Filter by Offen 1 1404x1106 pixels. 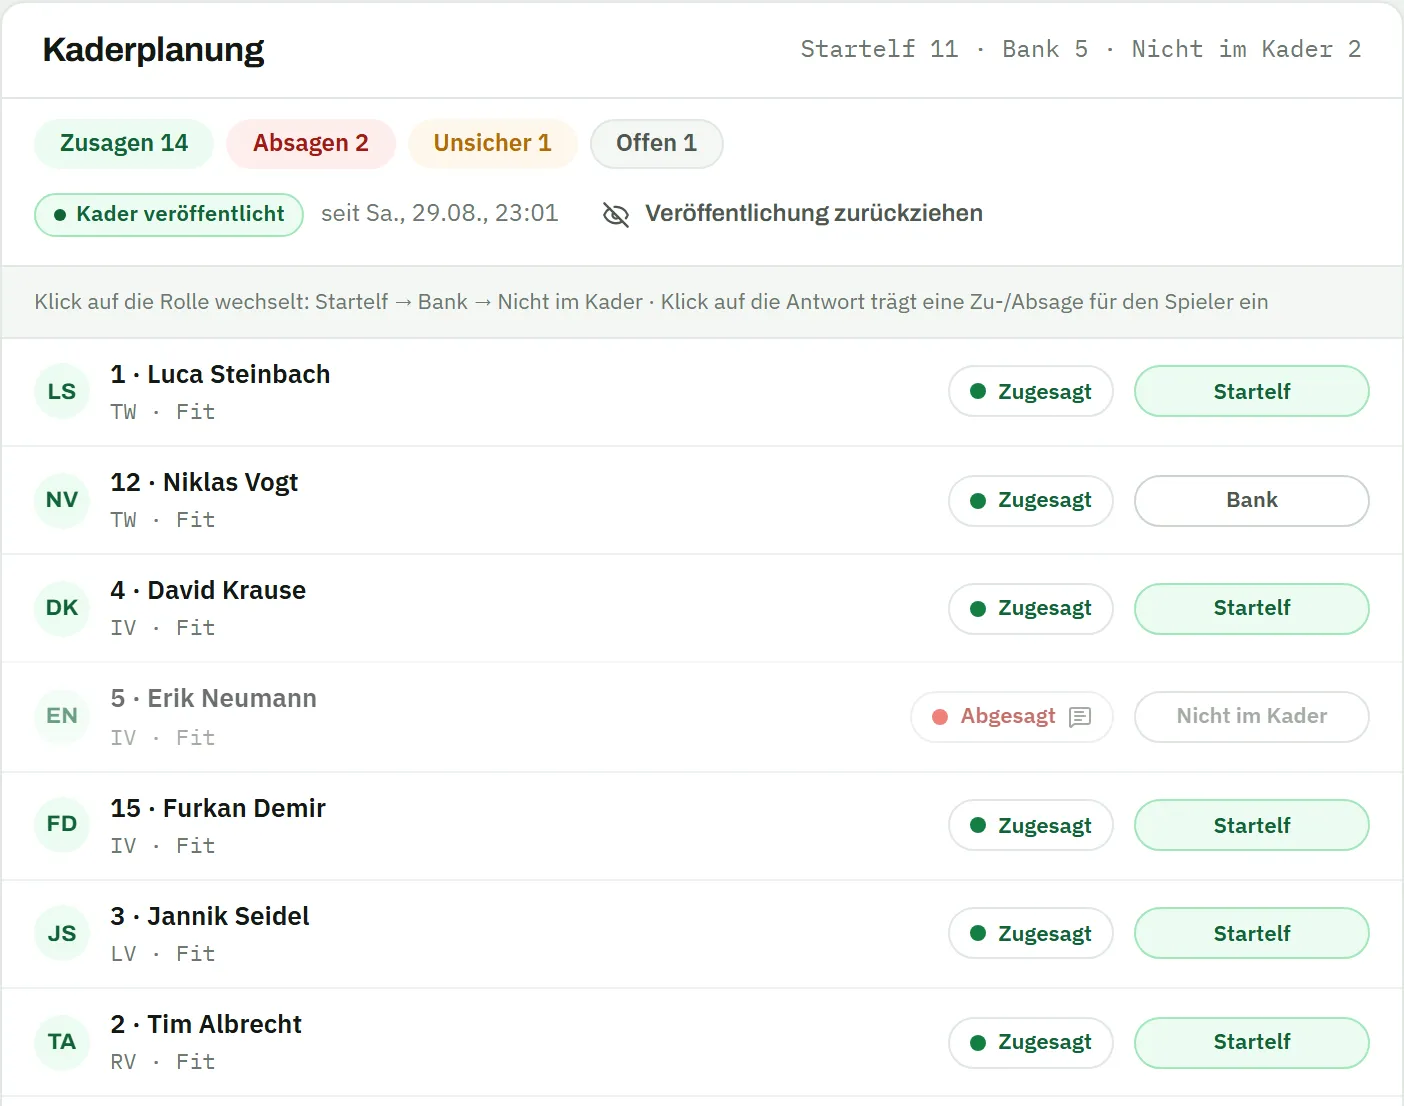[x=656, y=143]
